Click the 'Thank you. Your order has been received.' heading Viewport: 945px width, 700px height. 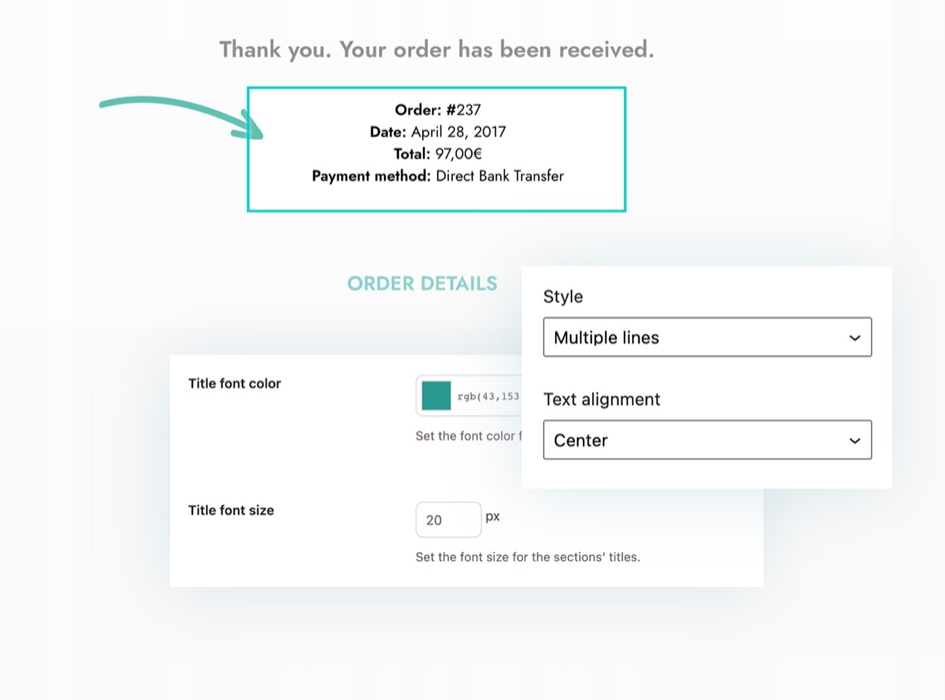(x=436, y=49)
